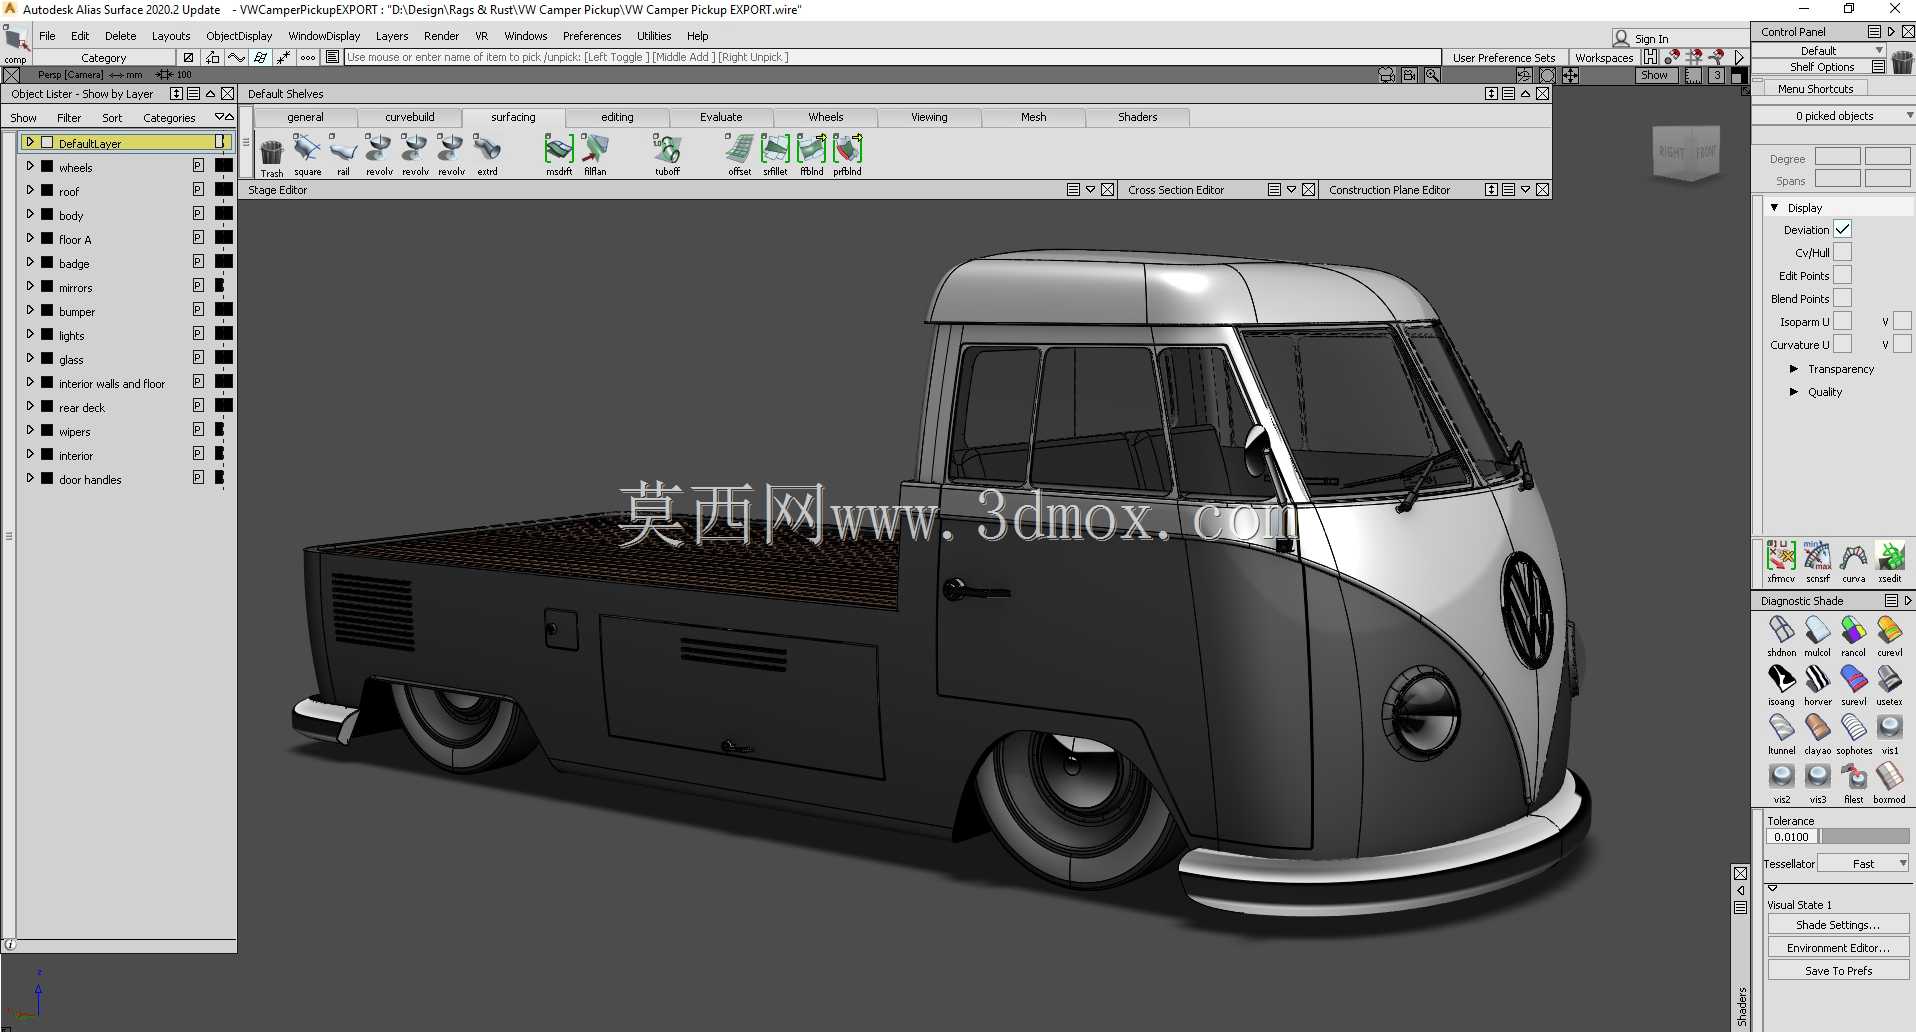Select the fllflan fillet flange tool
1916x1032 pixels.
click(595, 155)
